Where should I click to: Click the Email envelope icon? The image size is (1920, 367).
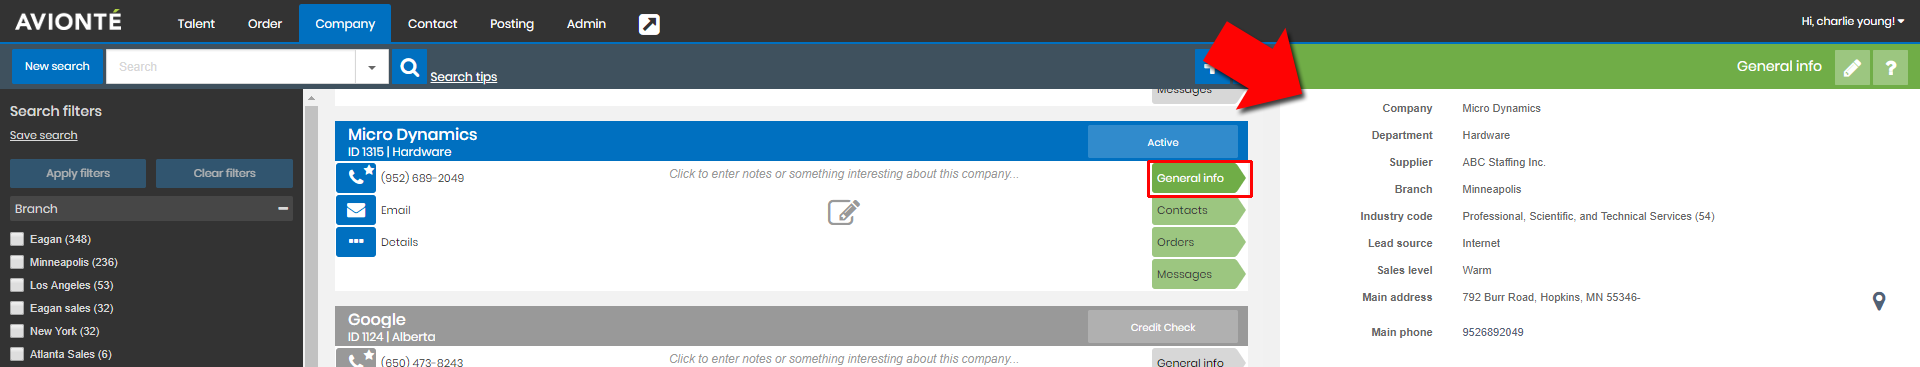[x=356, y=210]
